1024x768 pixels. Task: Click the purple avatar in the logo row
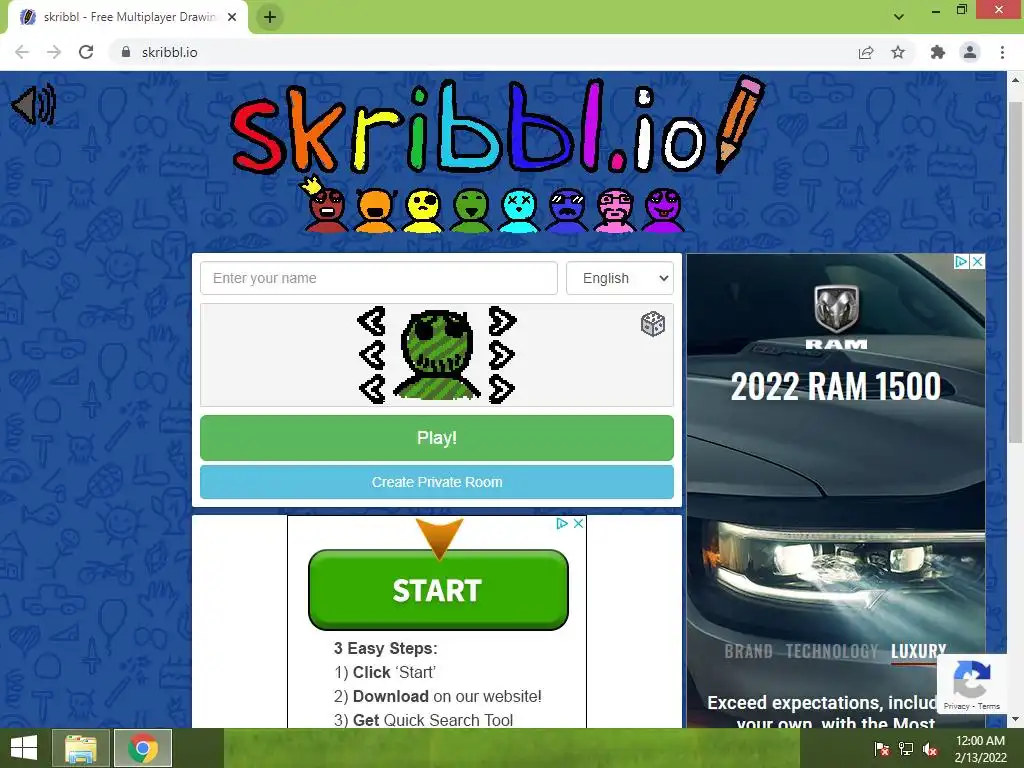pos(664,210)
